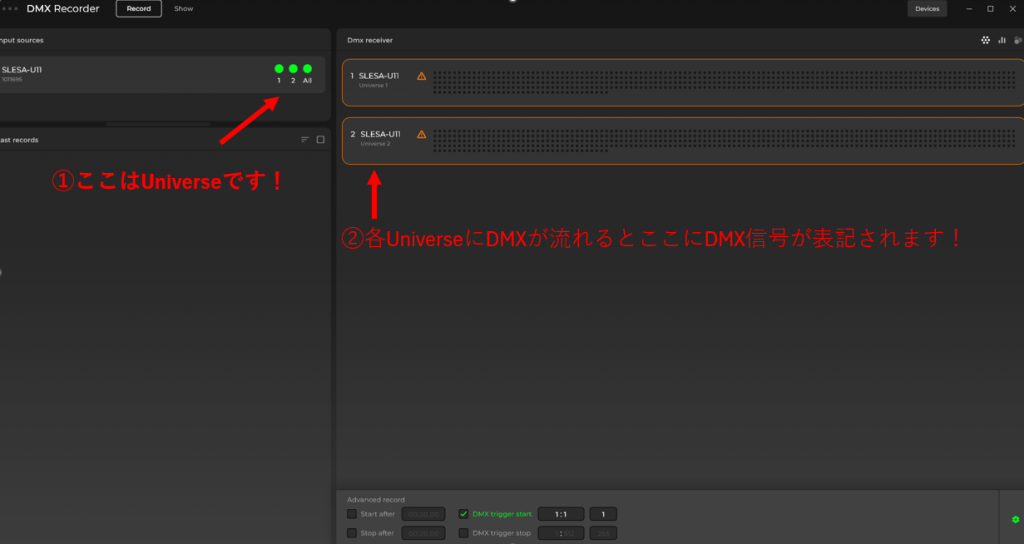Click warning icon on Universe 2 receiver
The height and width of the screenshot is (544, 1024).
[421, 134]
